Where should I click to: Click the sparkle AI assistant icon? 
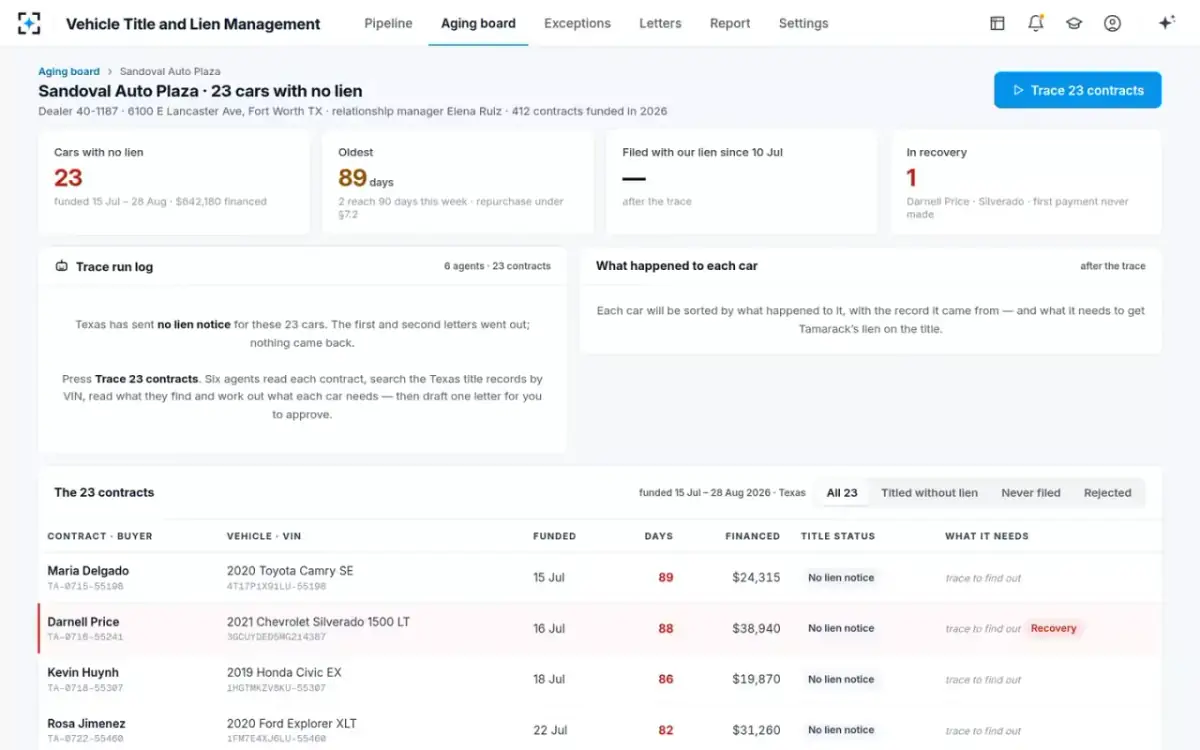1166,23
